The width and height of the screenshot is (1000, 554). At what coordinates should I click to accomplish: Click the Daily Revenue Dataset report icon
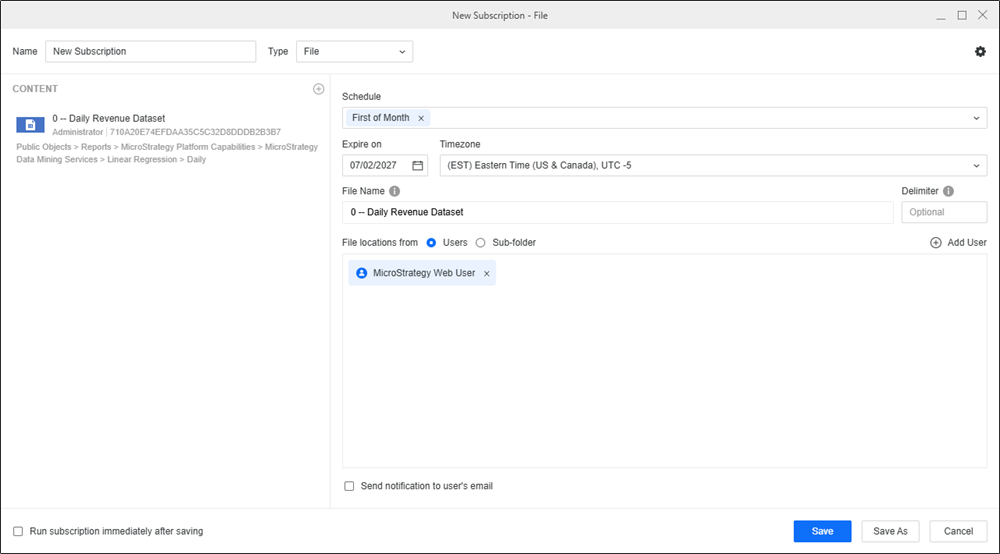pos(30,125)
